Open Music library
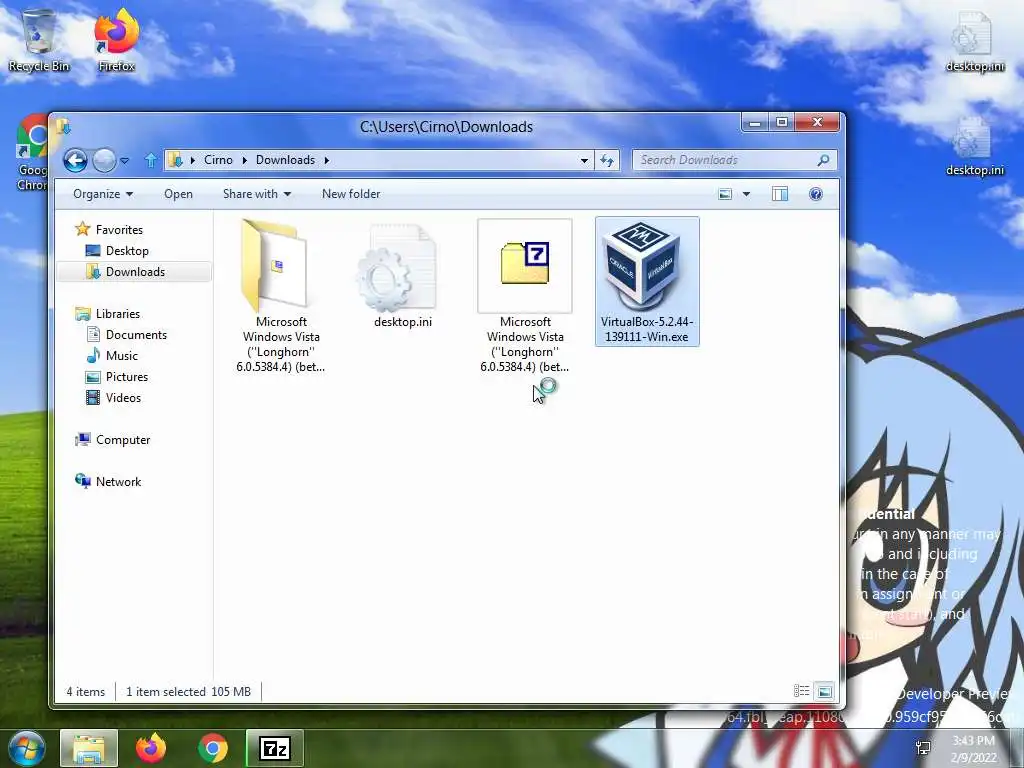The image size is (1024, 768). tap(112, 356)
